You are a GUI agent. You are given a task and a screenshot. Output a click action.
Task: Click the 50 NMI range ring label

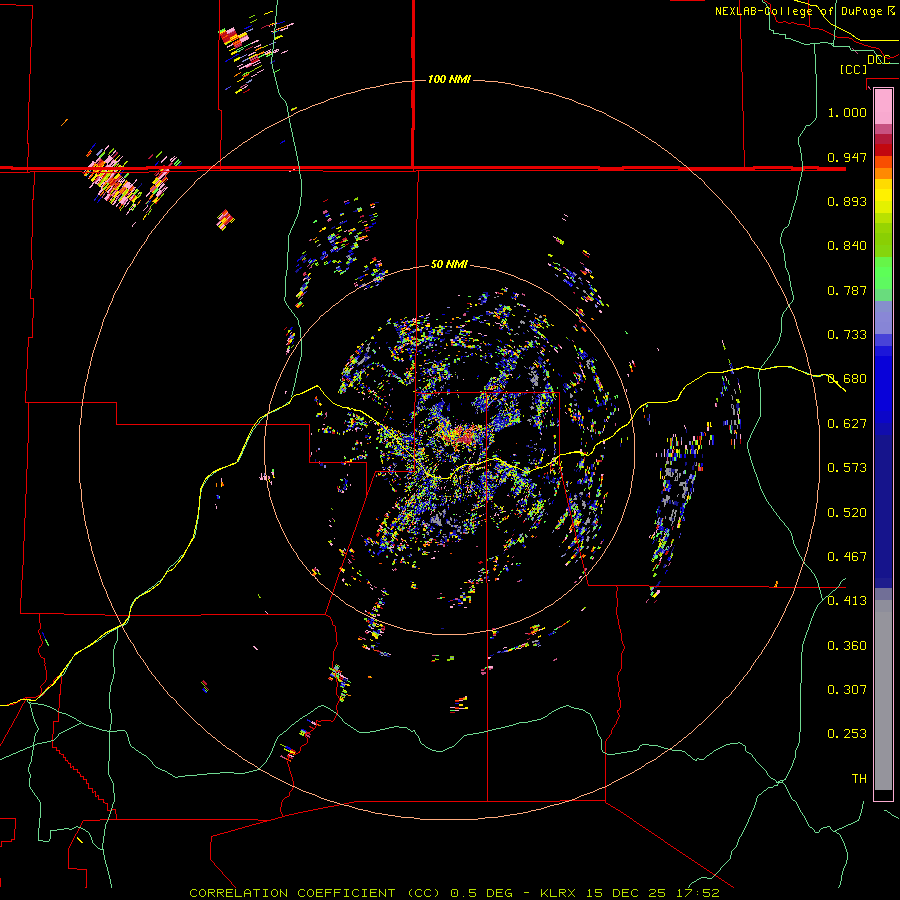[x=449, y=265]
